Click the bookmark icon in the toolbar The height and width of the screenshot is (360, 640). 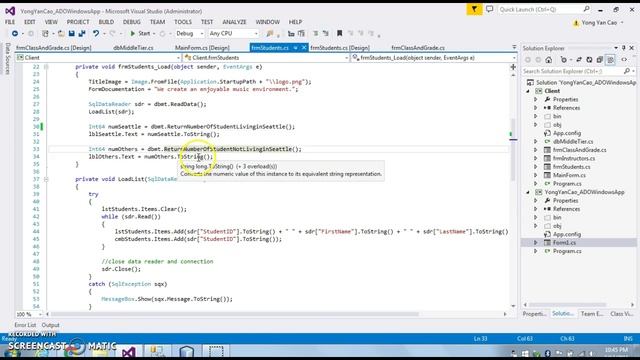click(x=340, y=33)
